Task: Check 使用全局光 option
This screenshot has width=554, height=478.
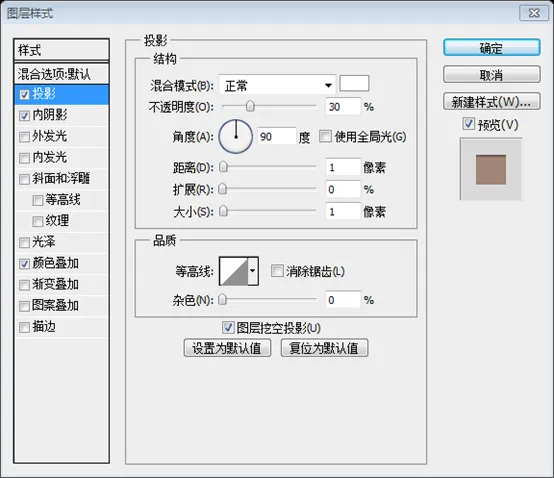Action: pyautogui.click(x=325, y=136)
